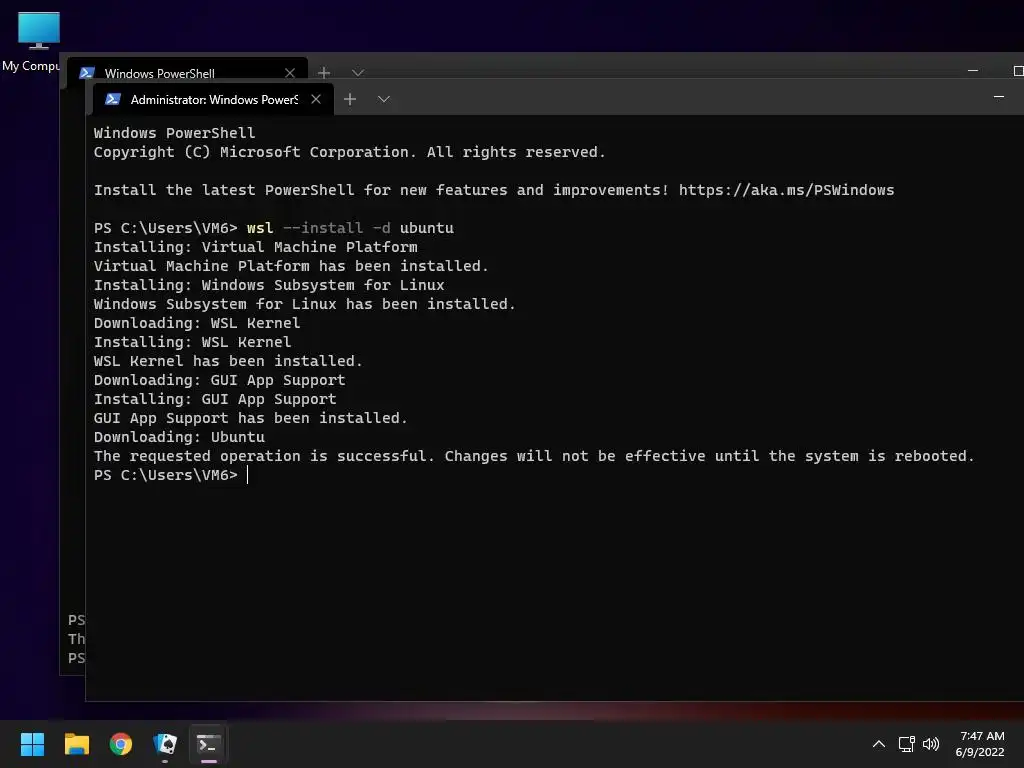Open the Windows Start menu
The height and width of the screenshot is (768, 1024).
32,744
